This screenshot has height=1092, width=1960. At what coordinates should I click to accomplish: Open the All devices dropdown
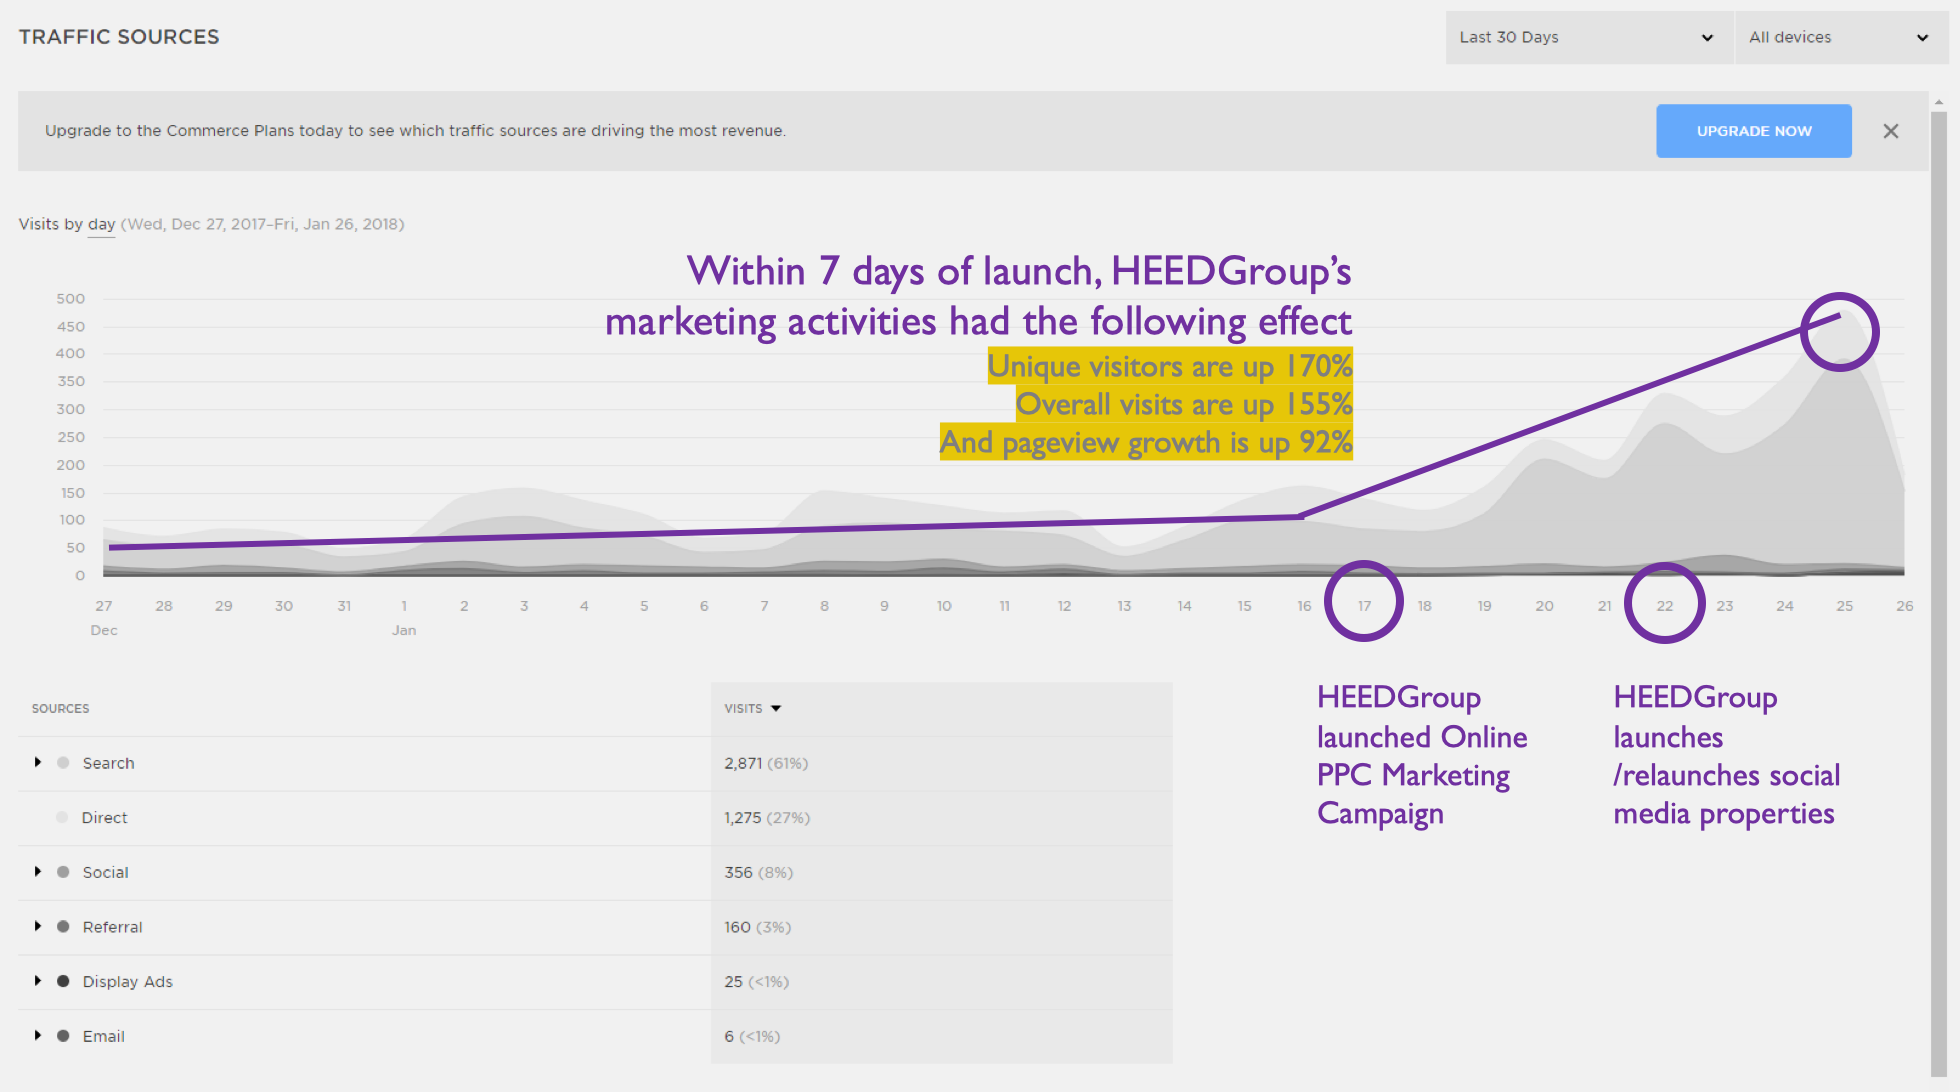click(1841, 38)
